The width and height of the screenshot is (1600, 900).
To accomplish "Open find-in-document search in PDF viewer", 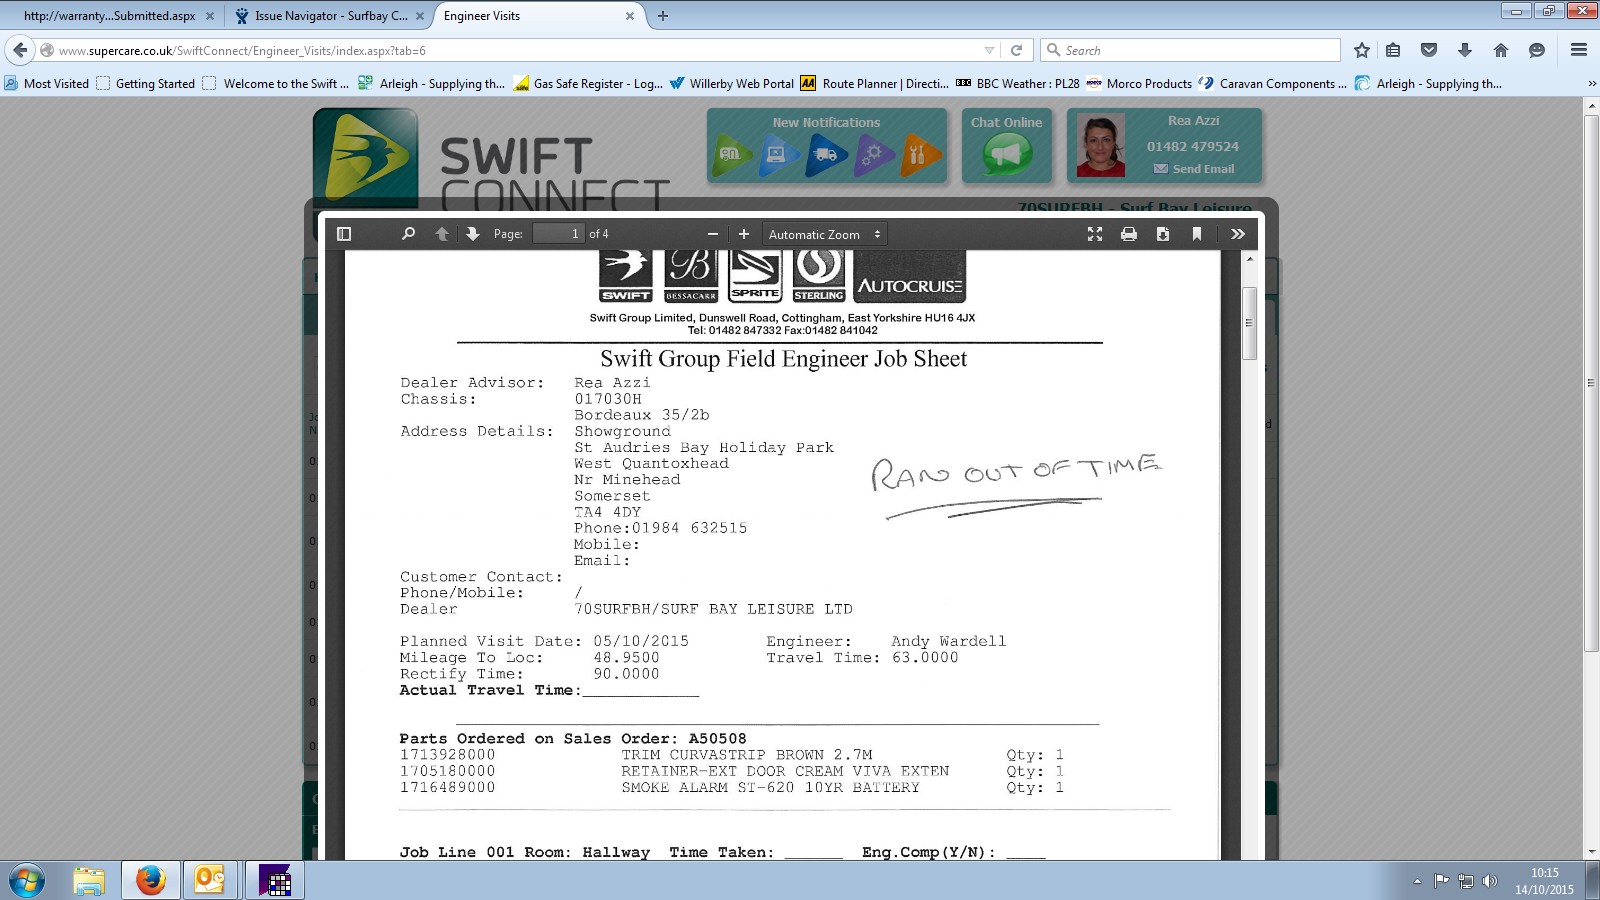I will click(x=408, y=234).
